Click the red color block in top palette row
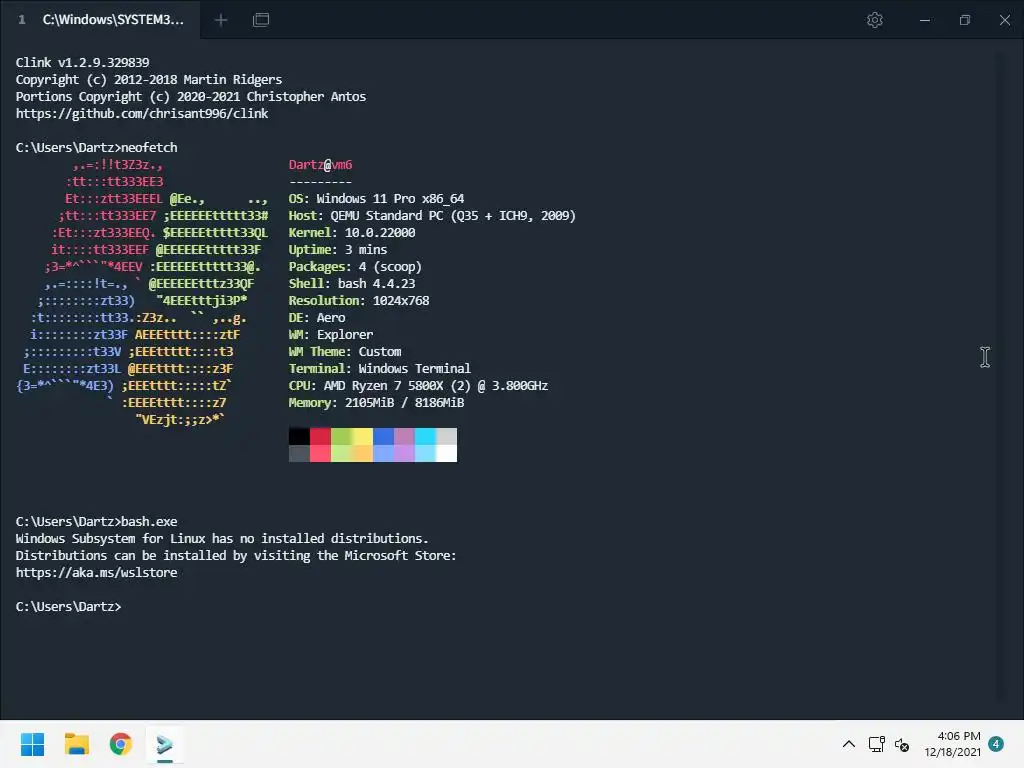1024x768 pixels. click(x=320, y=436)
